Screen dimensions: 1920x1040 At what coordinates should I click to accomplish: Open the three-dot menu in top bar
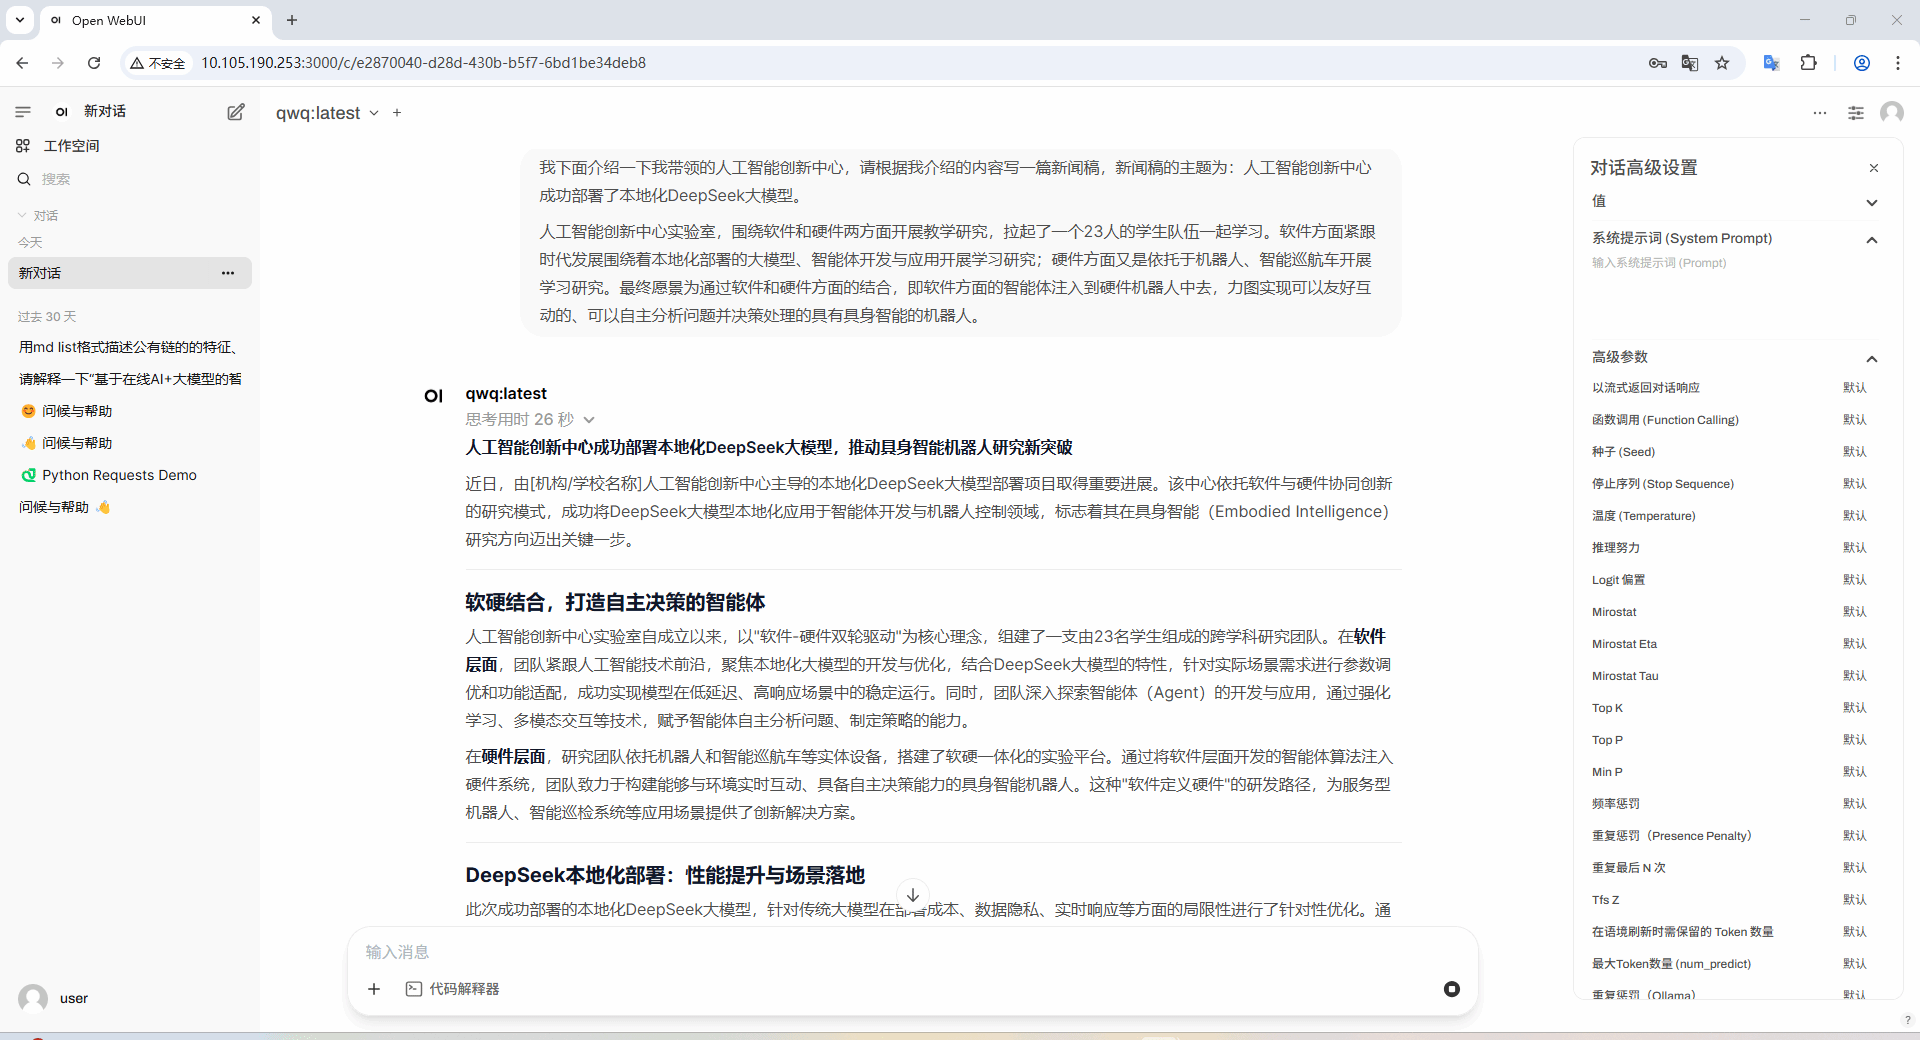coord(1819,113)
